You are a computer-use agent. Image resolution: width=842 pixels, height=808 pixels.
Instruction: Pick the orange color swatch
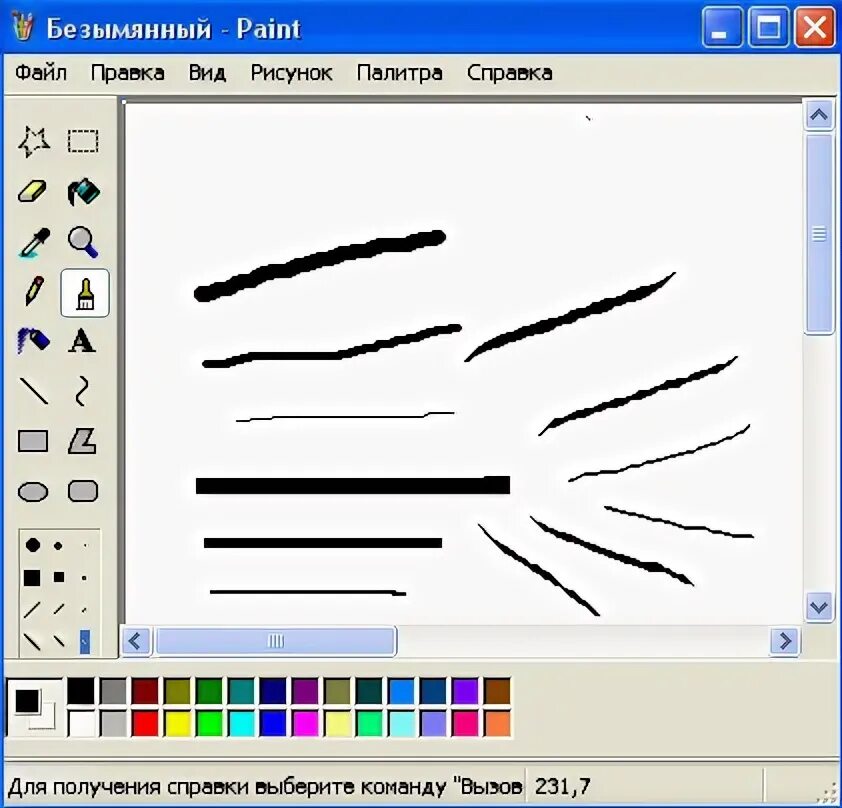(x=497, y=724)
